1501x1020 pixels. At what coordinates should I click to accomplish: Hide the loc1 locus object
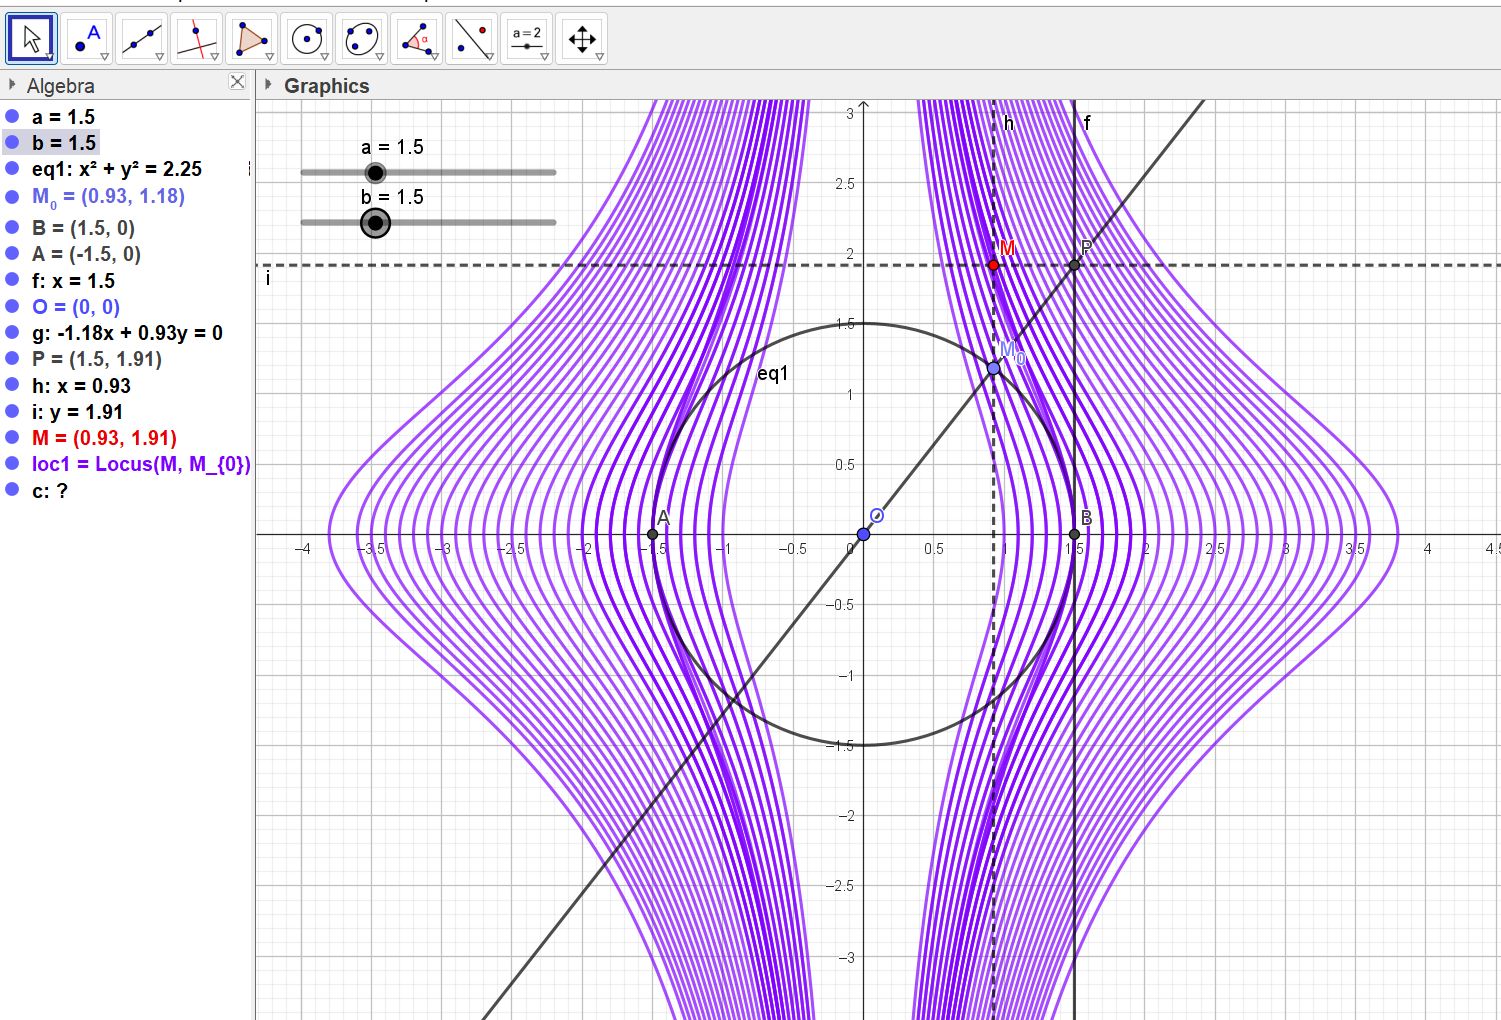click(12, 464)
